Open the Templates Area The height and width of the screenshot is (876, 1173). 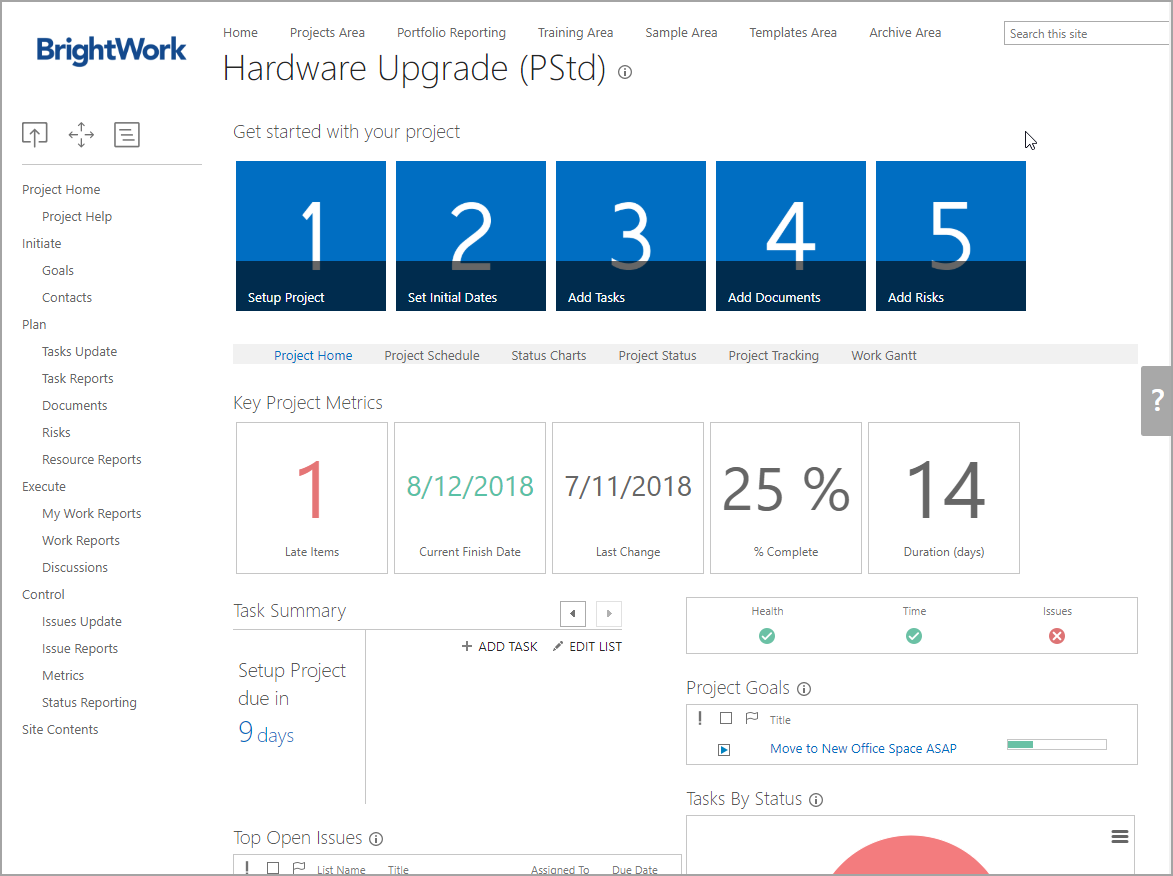pyautogui.click(x=793, y=33)
